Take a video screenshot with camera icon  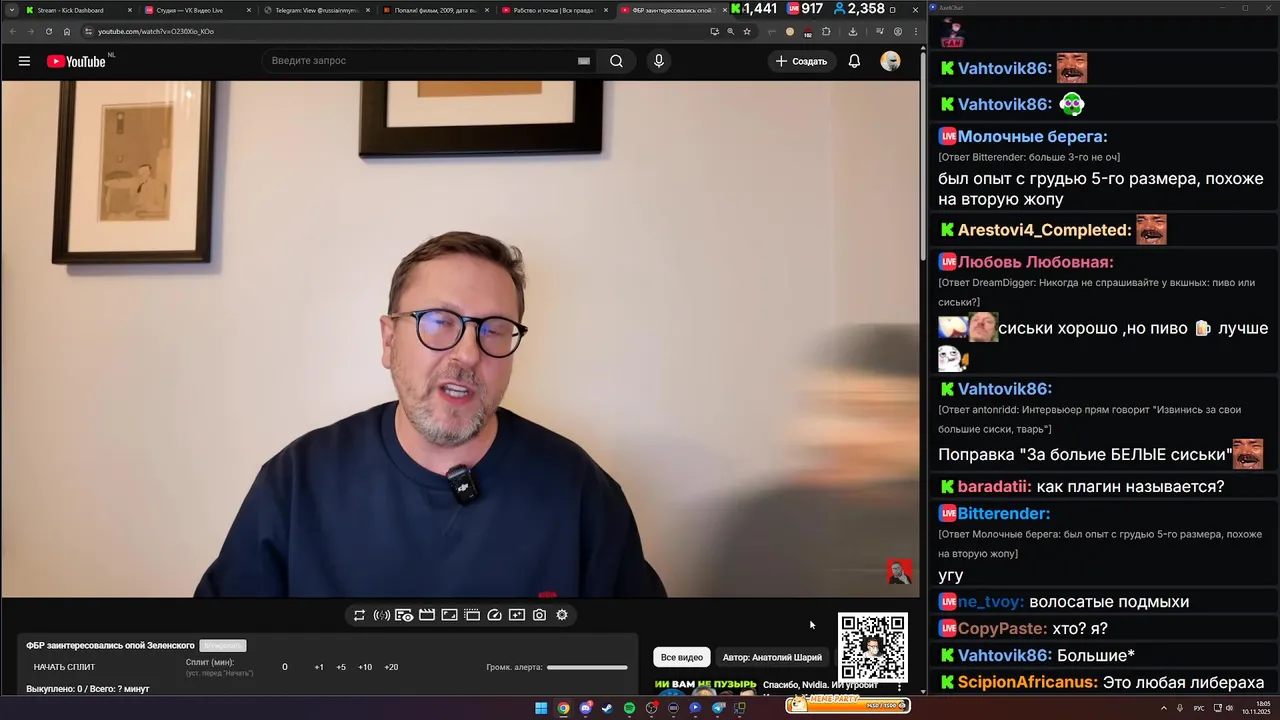click(x=539, y=615)
